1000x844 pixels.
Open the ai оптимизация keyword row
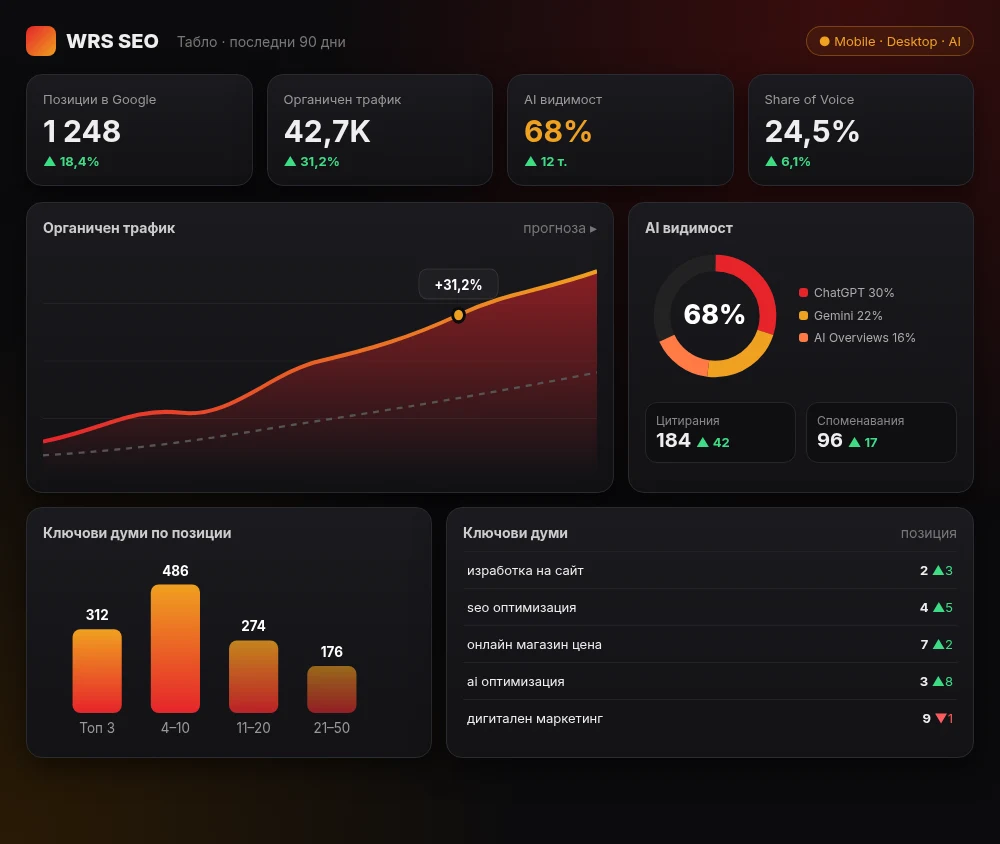point(710,681)
